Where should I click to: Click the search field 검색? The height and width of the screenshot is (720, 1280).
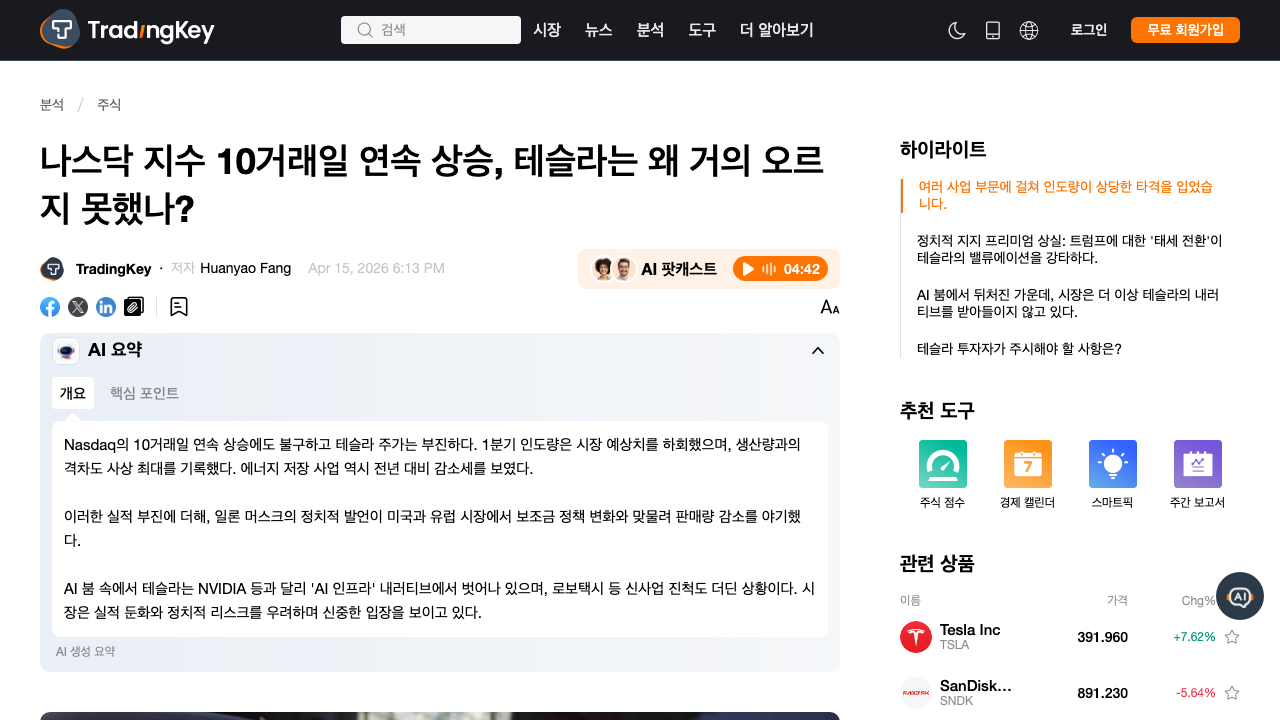pyautogui.click(x=431, y=30)
